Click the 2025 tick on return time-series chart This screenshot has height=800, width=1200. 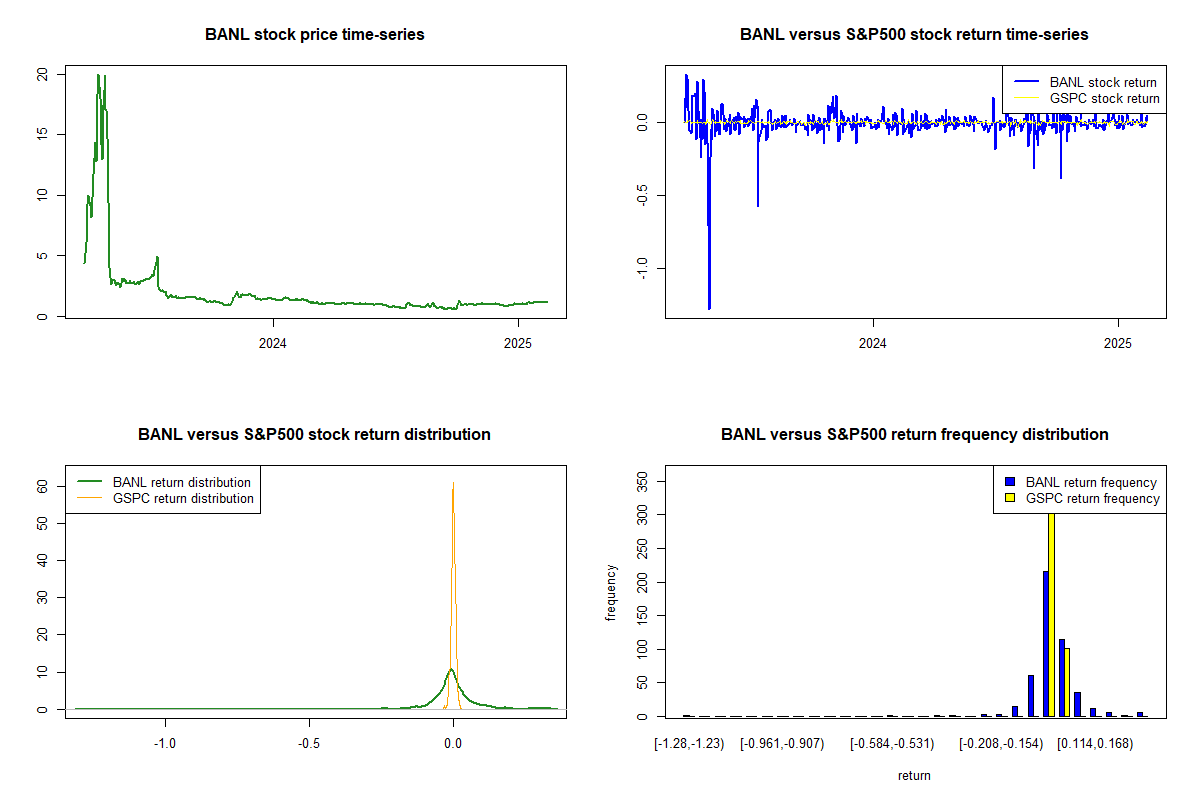[x=1118, y=343]
